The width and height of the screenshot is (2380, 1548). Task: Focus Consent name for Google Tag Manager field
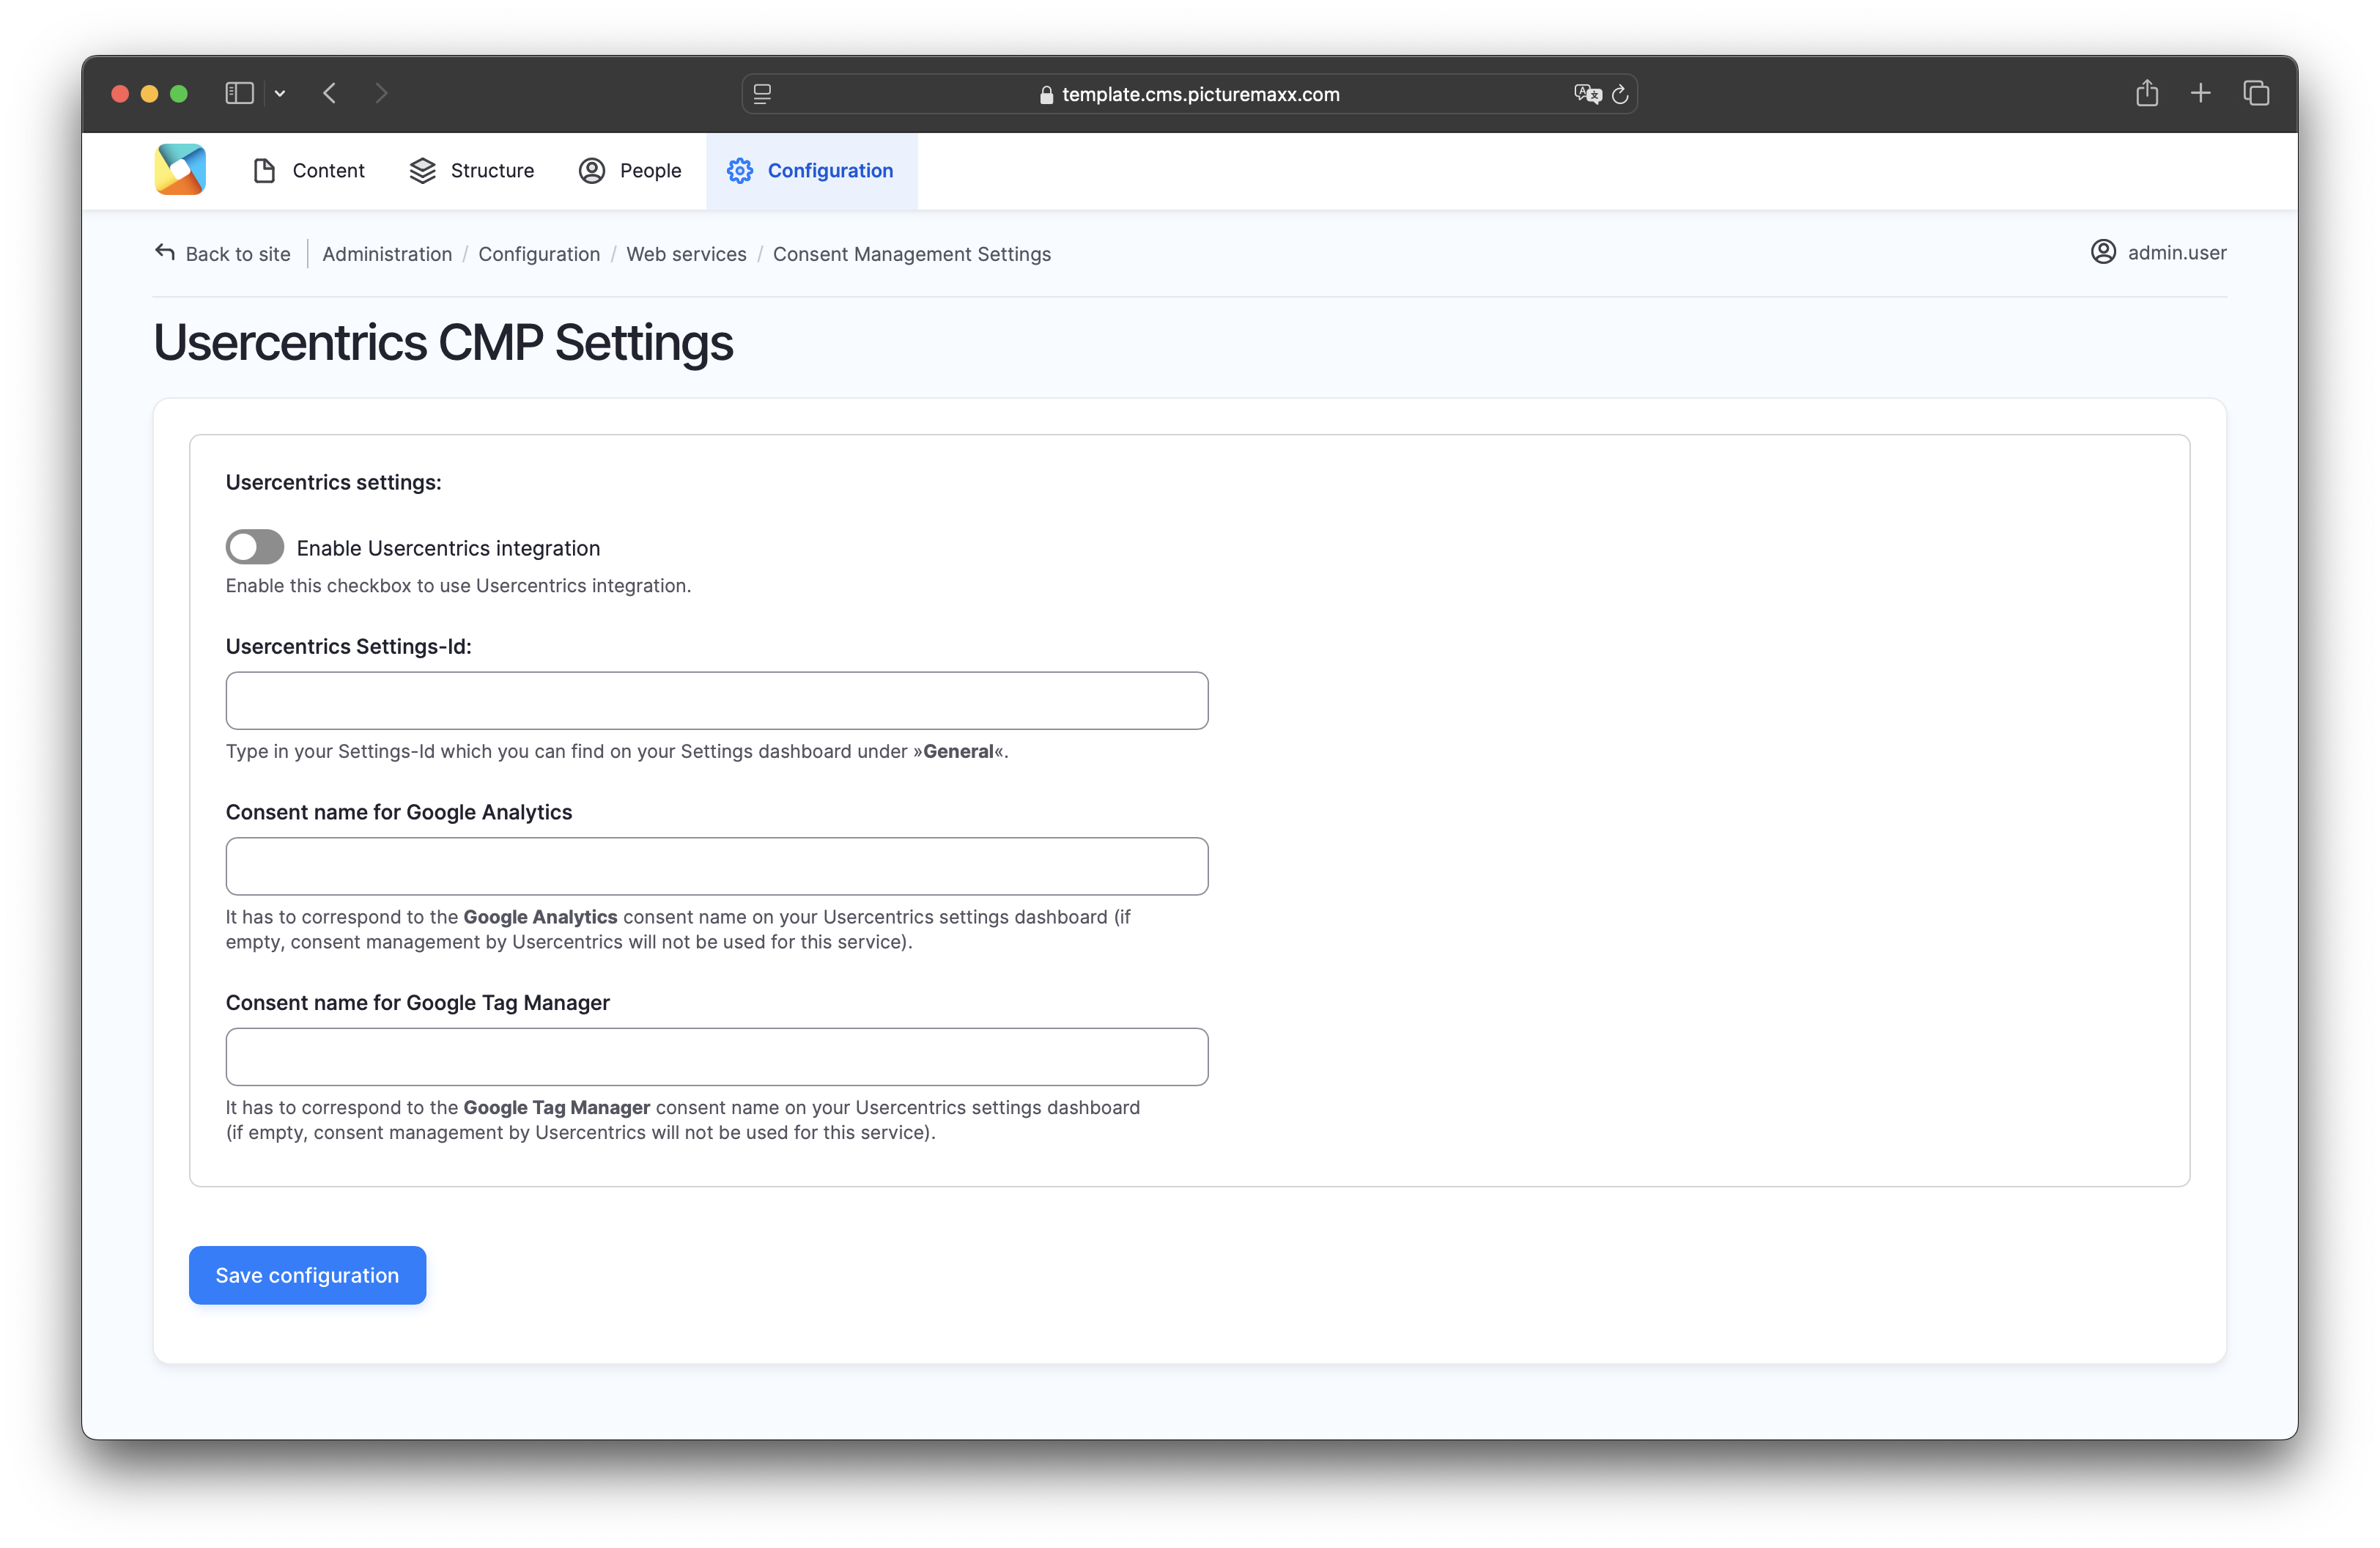(x=716, y=1056)
